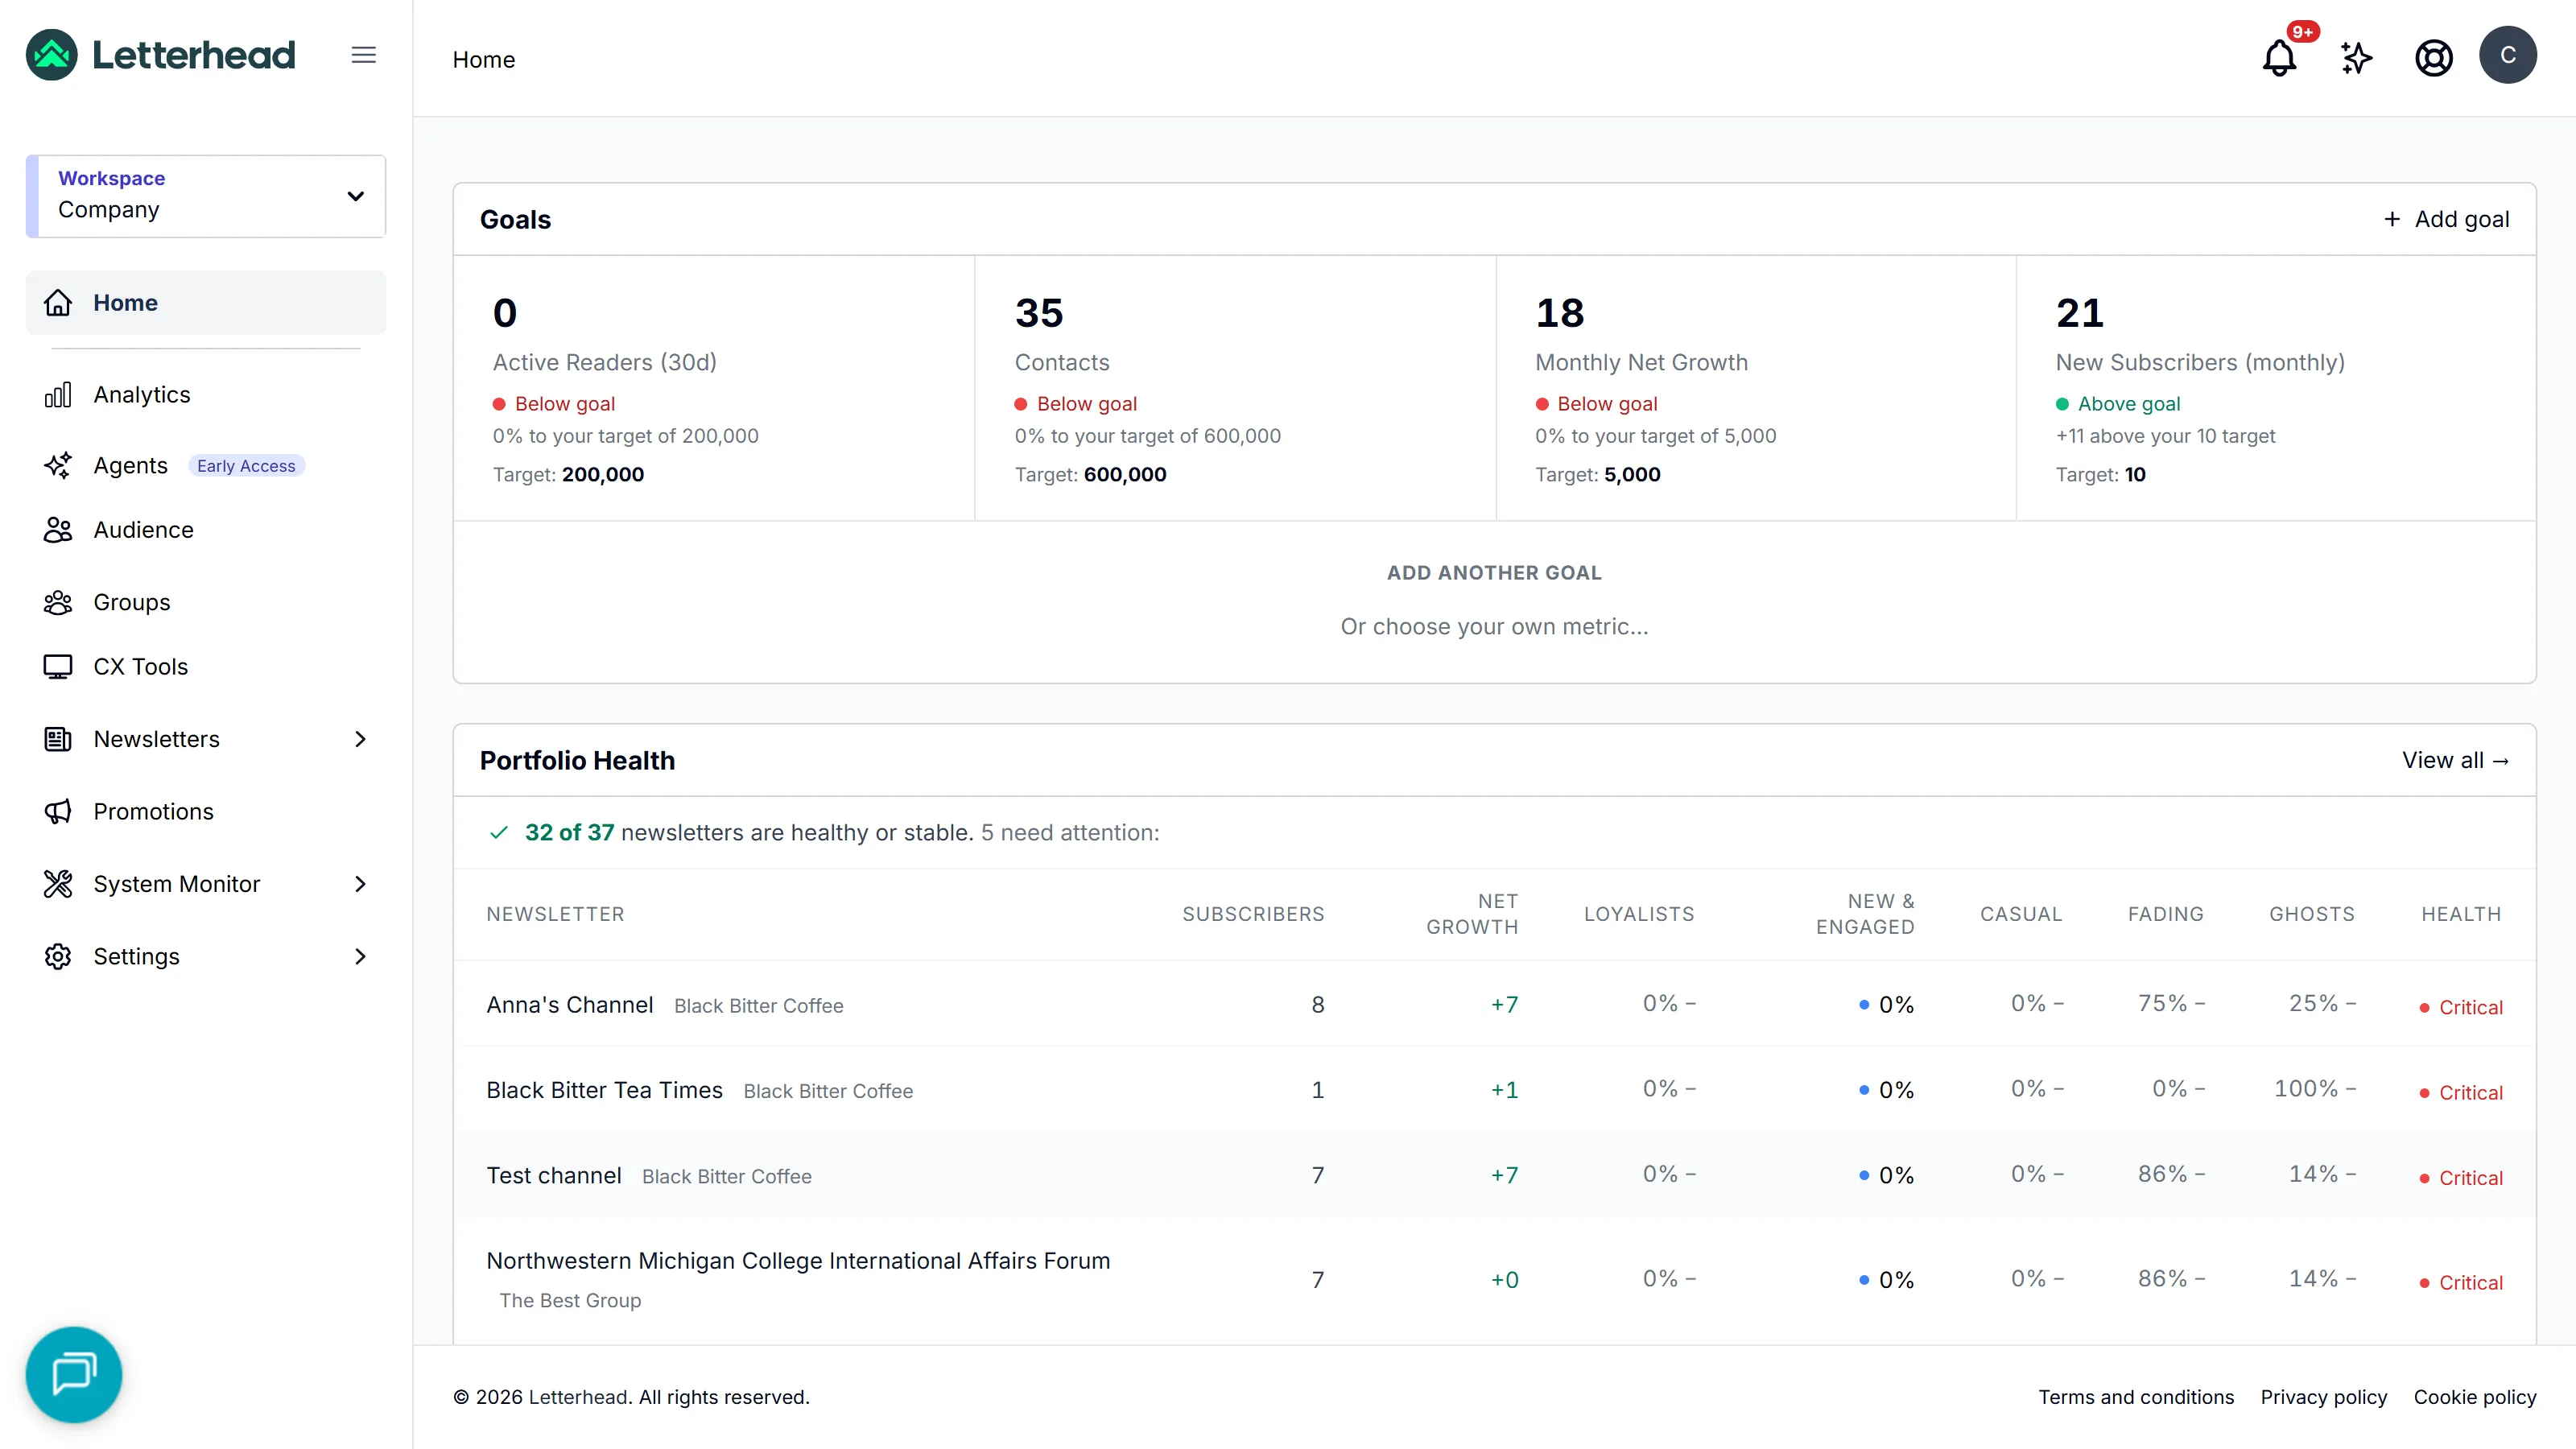
Task: Open the Monthly Net Growth goal card
Action: 1756,388
